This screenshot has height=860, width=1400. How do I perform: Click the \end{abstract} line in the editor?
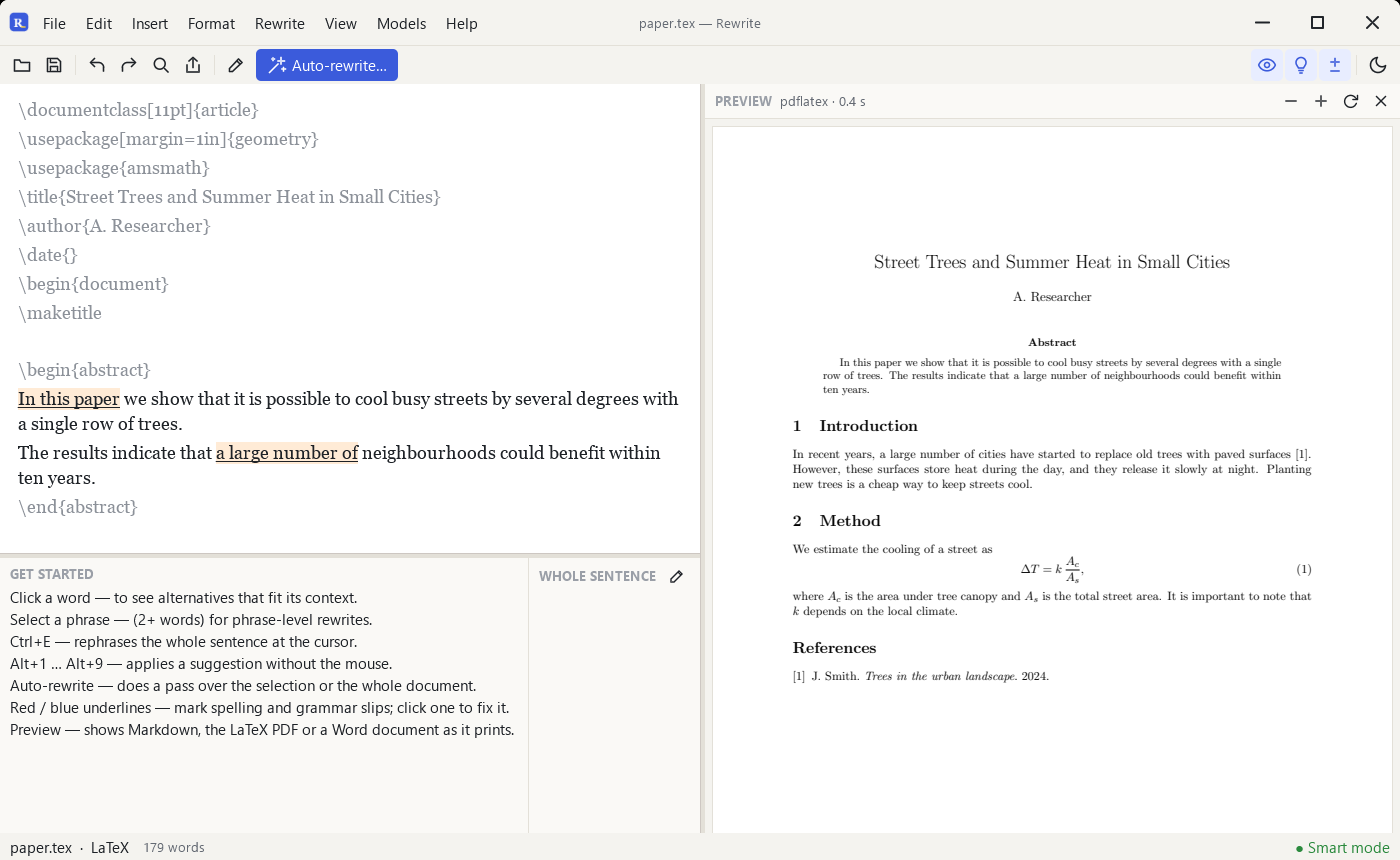coord(78,507)
